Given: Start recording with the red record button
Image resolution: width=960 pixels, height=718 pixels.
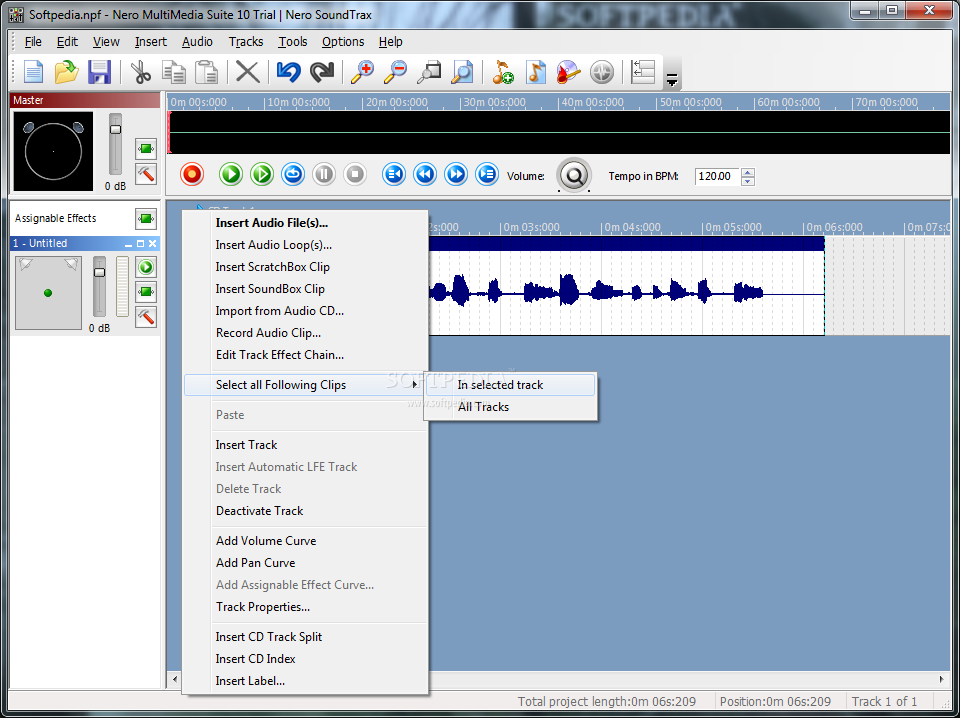Looking at the screenshot, I should click(x=192, y=175).
